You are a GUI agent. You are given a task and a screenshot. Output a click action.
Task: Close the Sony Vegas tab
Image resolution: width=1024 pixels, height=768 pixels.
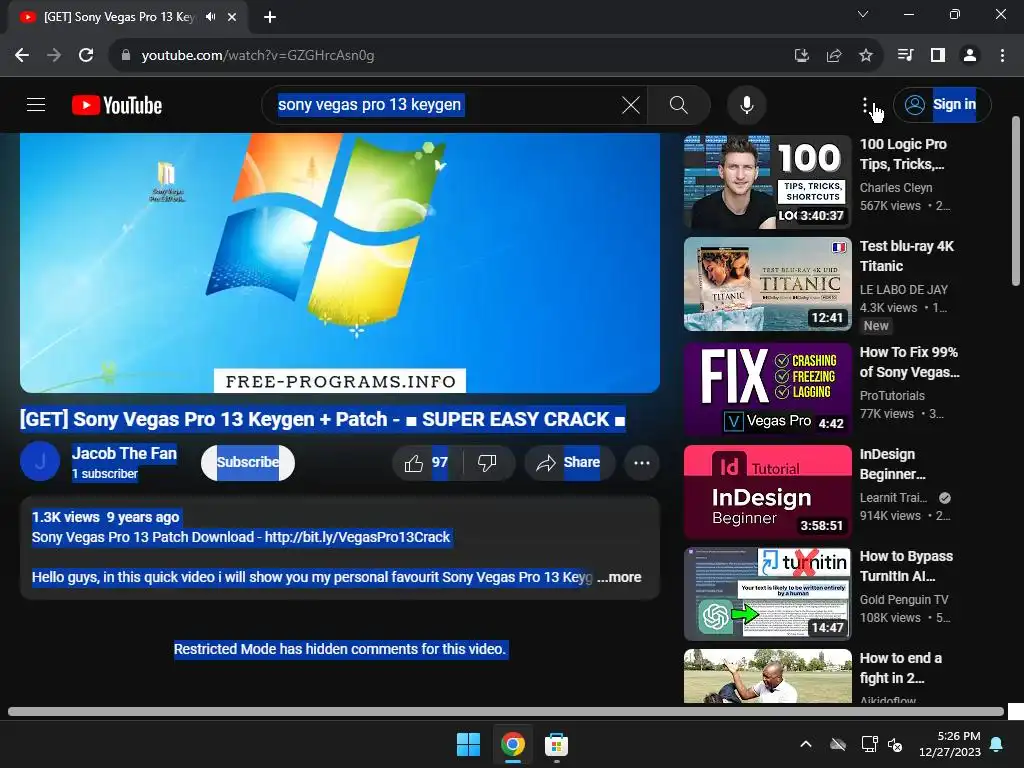pyautogui.click(x=232, y=17)
